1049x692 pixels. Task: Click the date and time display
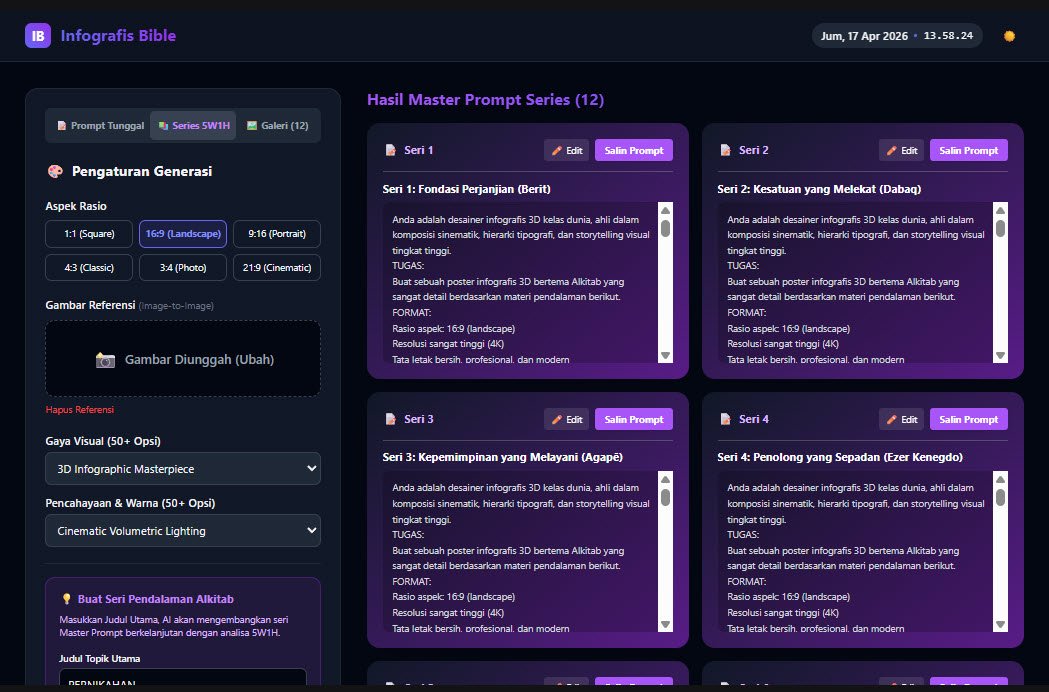pos(897,36)
